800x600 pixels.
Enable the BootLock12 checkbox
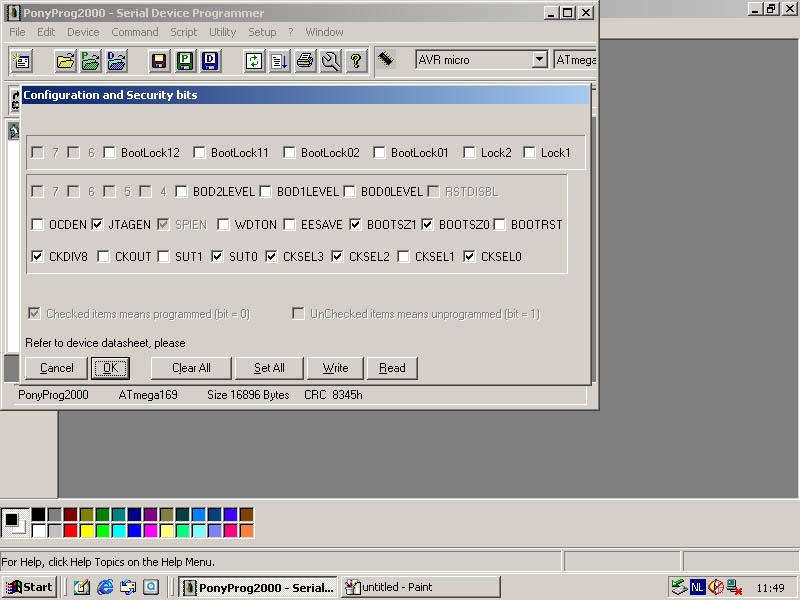click(x=110, y=153)
